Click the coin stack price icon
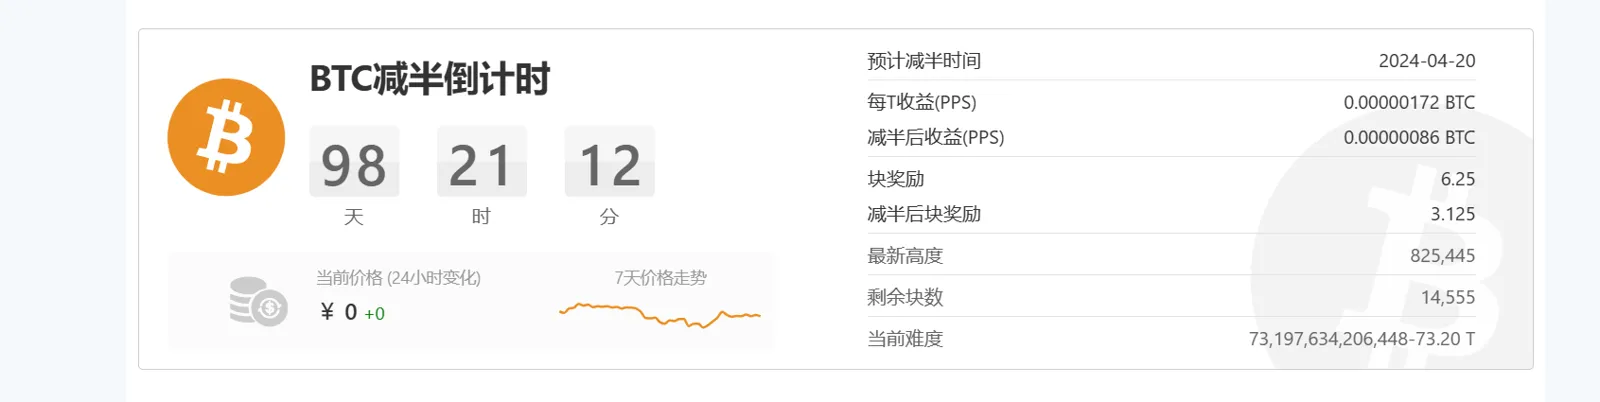Image resolution: width=1600 pixels, height=402 pixels. (x=258, y=301)
